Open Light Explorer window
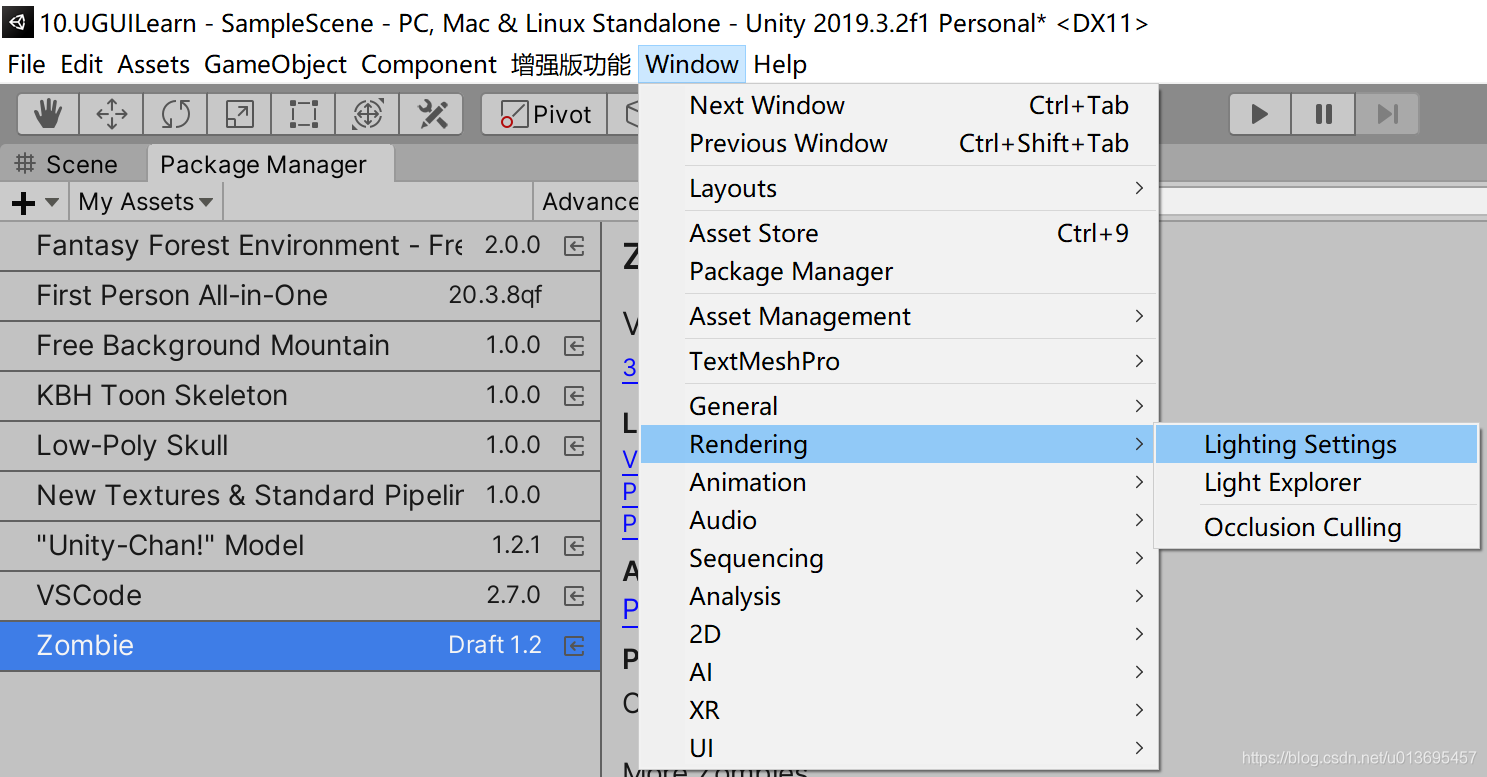Viewport: 1487px width, 777px height. click(1316, 482)
